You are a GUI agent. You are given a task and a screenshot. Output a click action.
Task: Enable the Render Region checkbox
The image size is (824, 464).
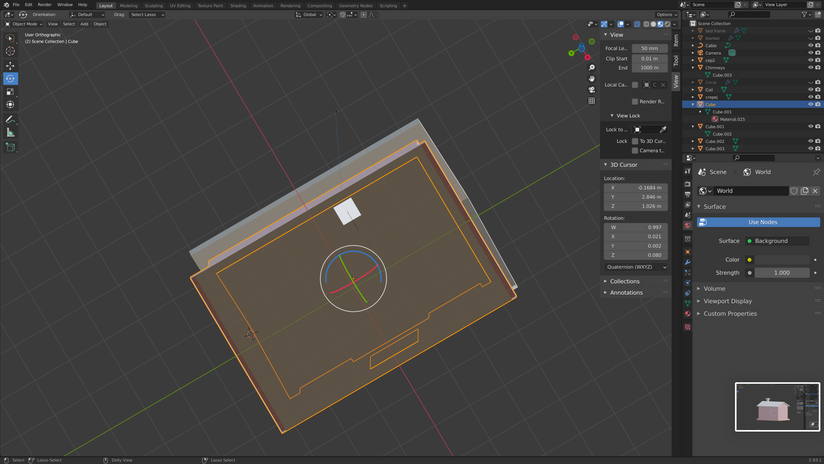(x=635, y=101)
